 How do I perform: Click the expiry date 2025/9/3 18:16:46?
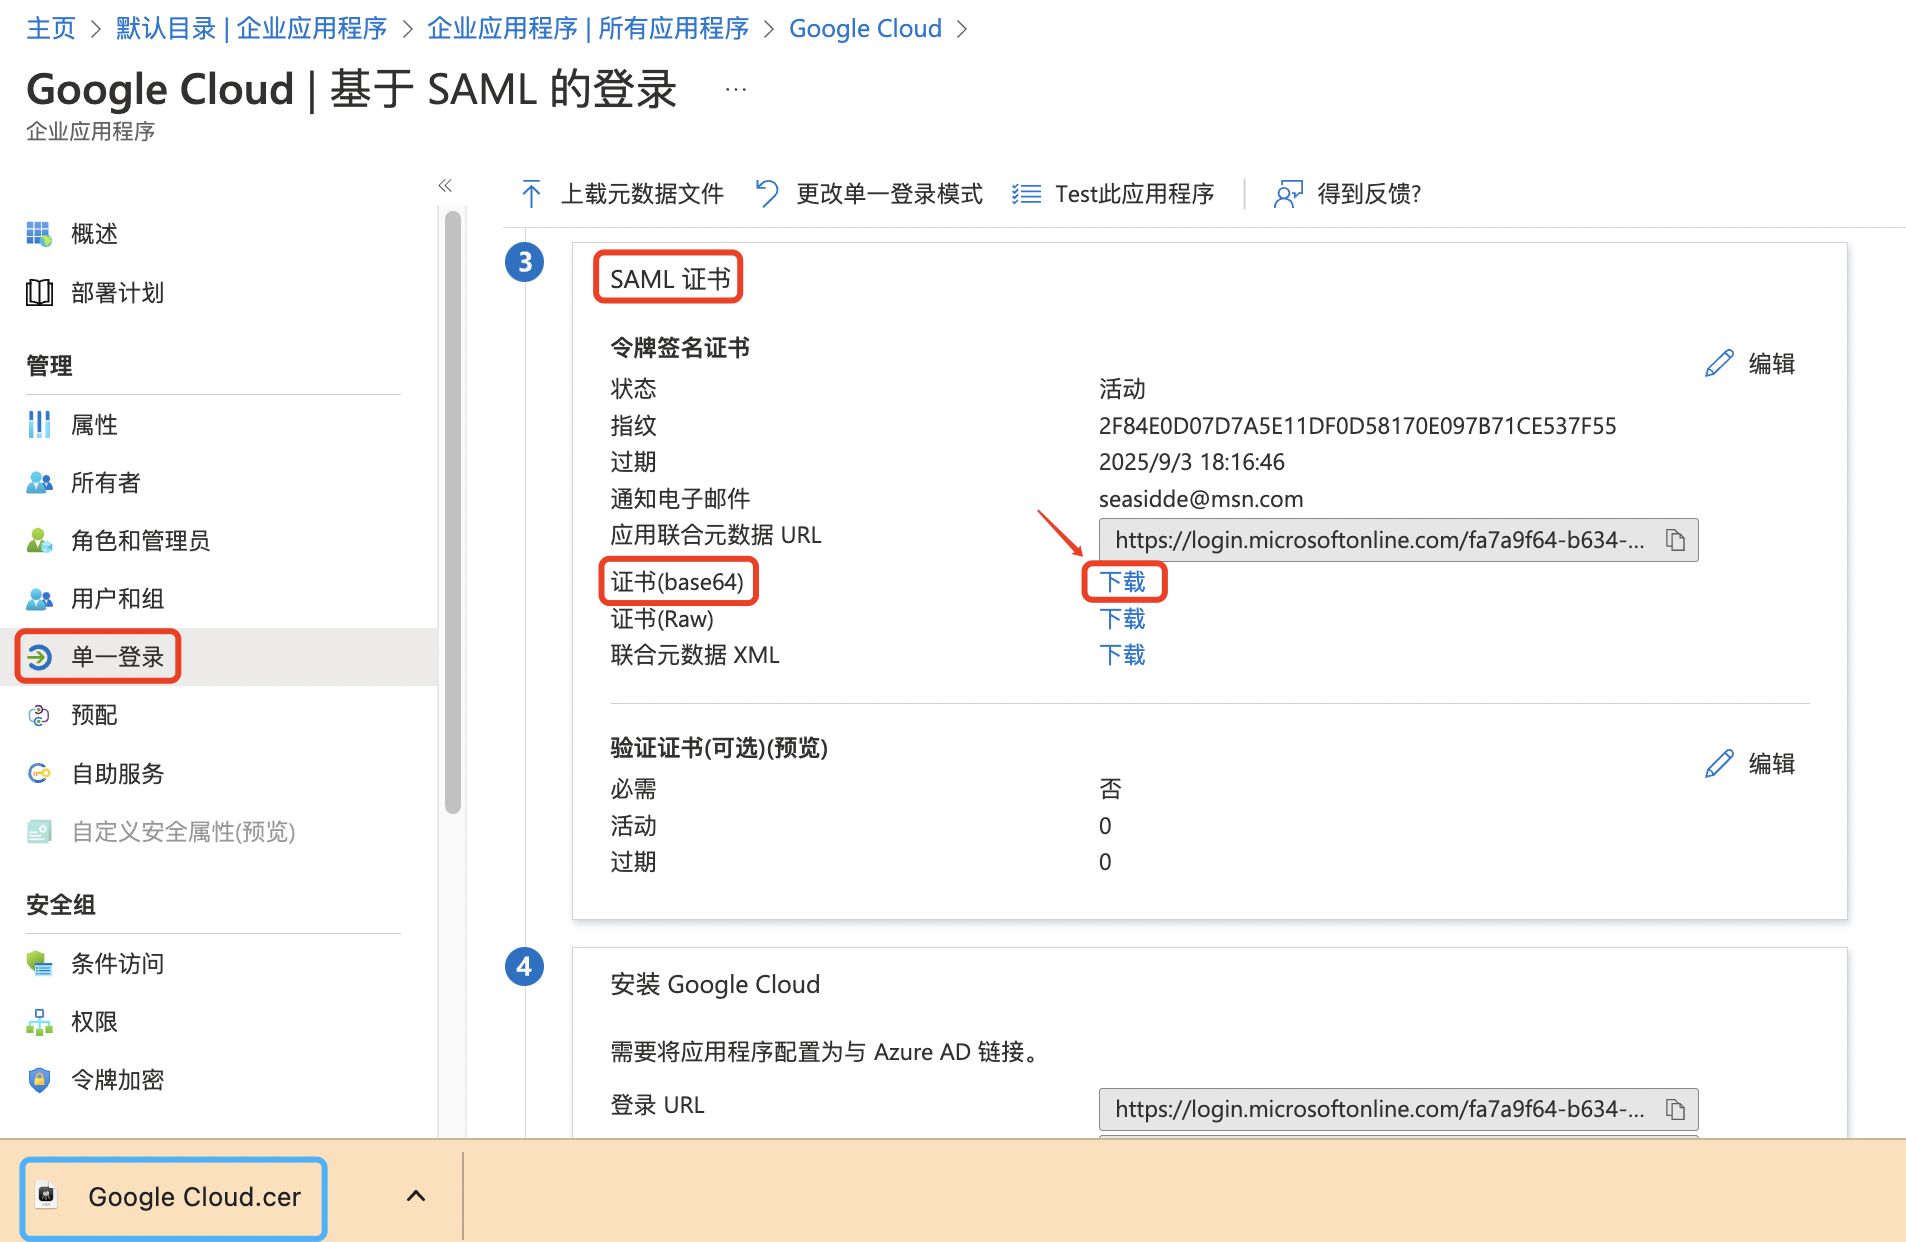[1191, 462]
